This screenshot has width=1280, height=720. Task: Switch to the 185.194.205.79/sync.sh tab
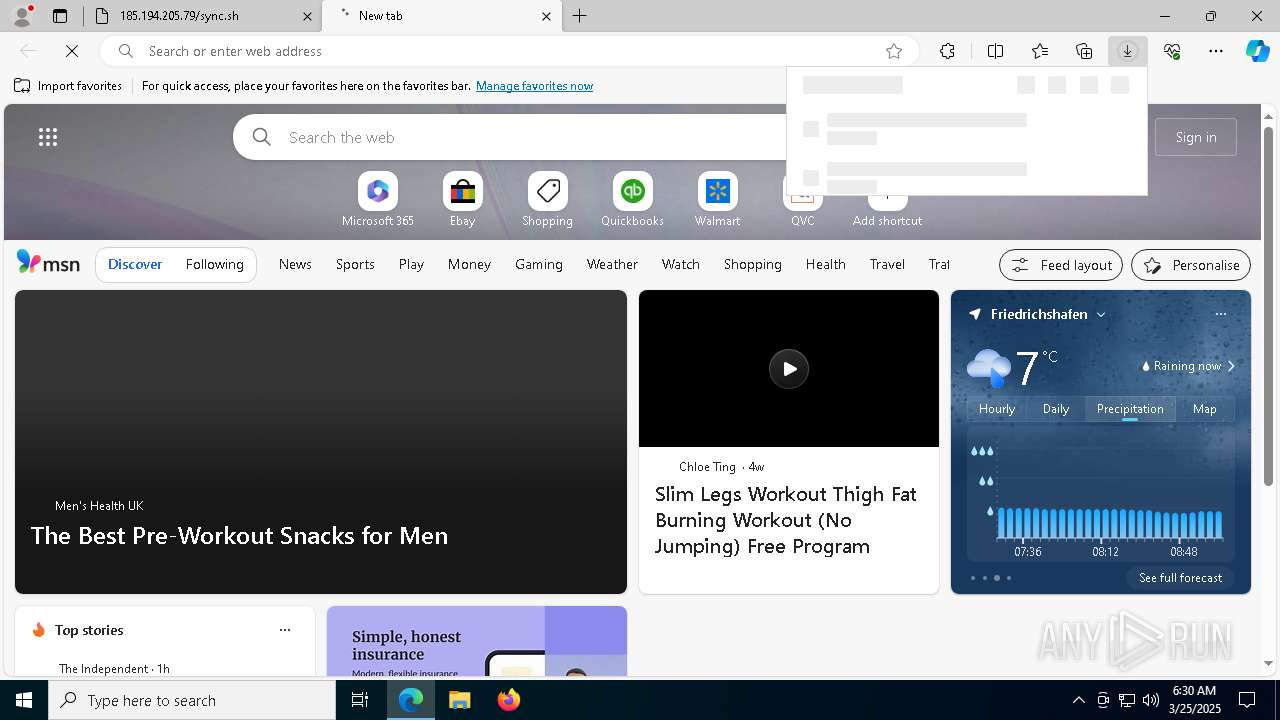[x=204, y=16]
